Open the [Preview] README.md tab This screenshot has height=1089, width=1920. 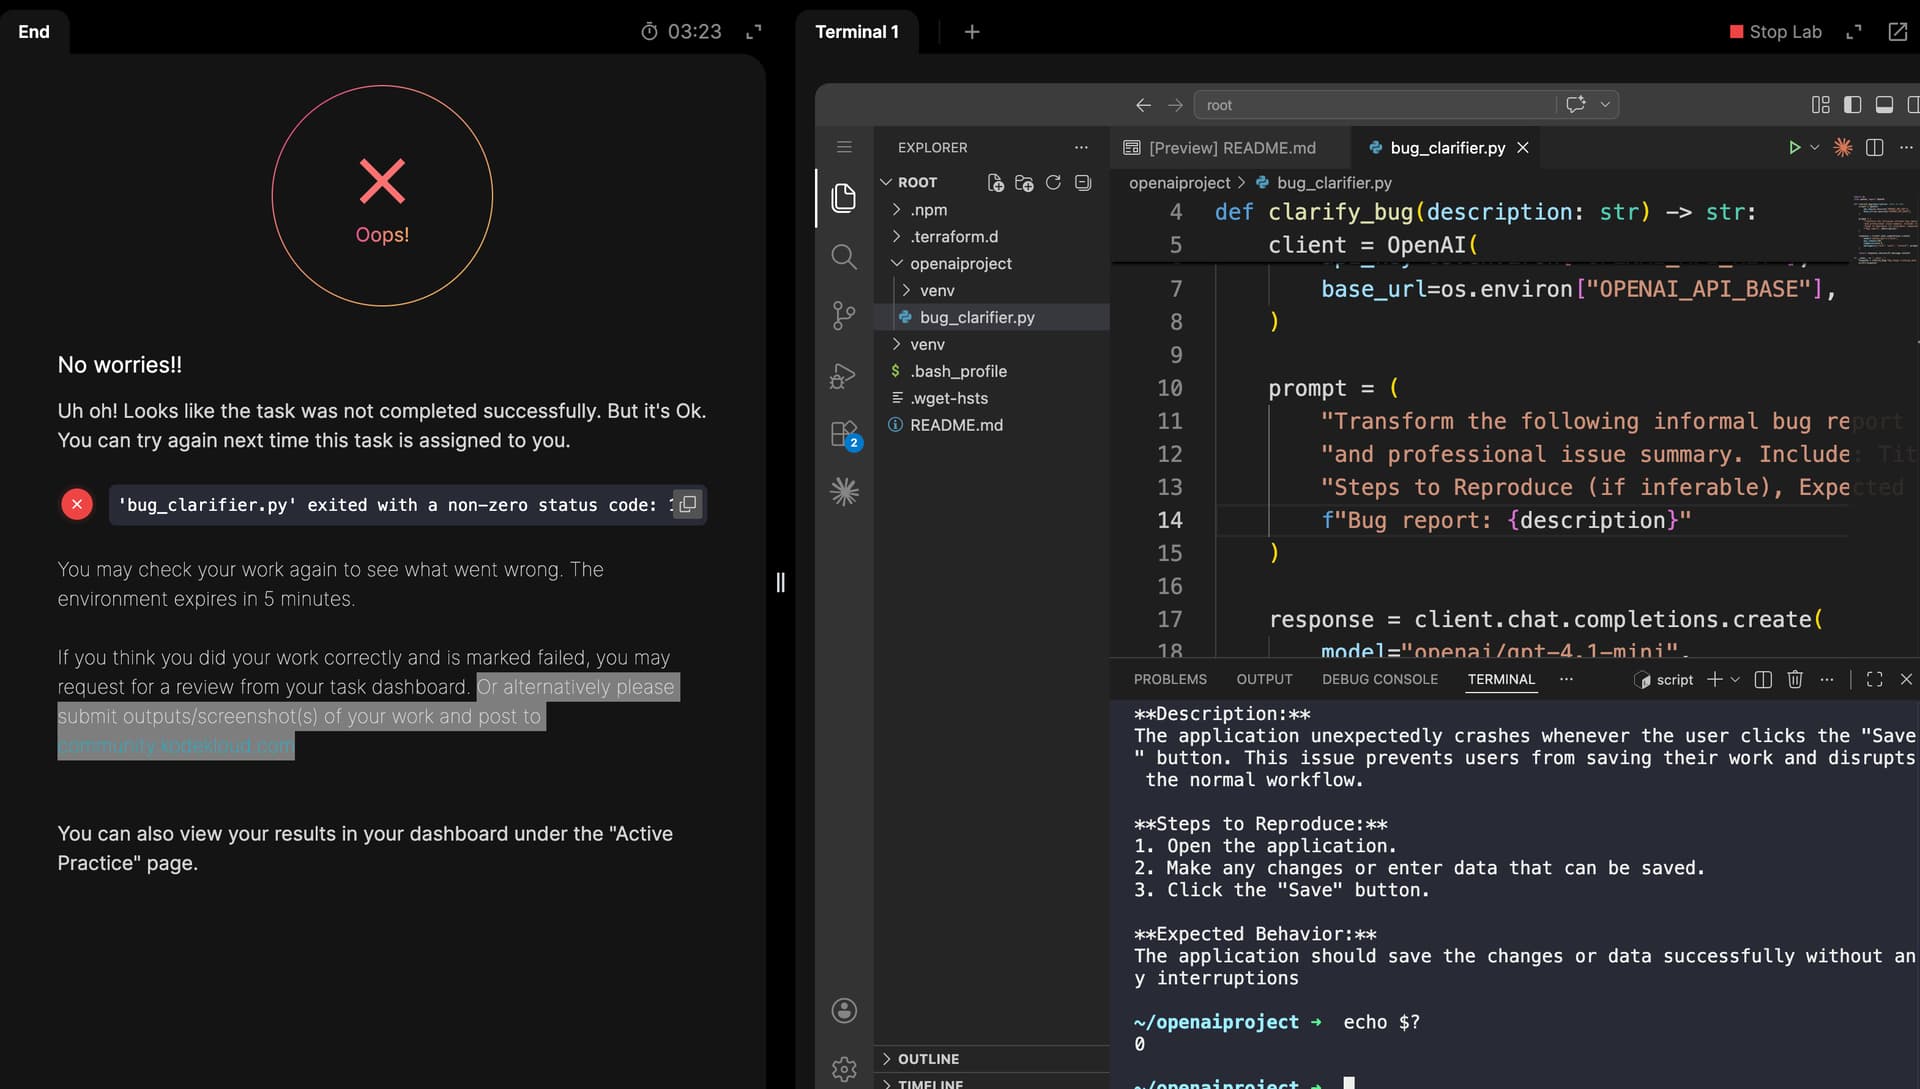point(1231,148)
